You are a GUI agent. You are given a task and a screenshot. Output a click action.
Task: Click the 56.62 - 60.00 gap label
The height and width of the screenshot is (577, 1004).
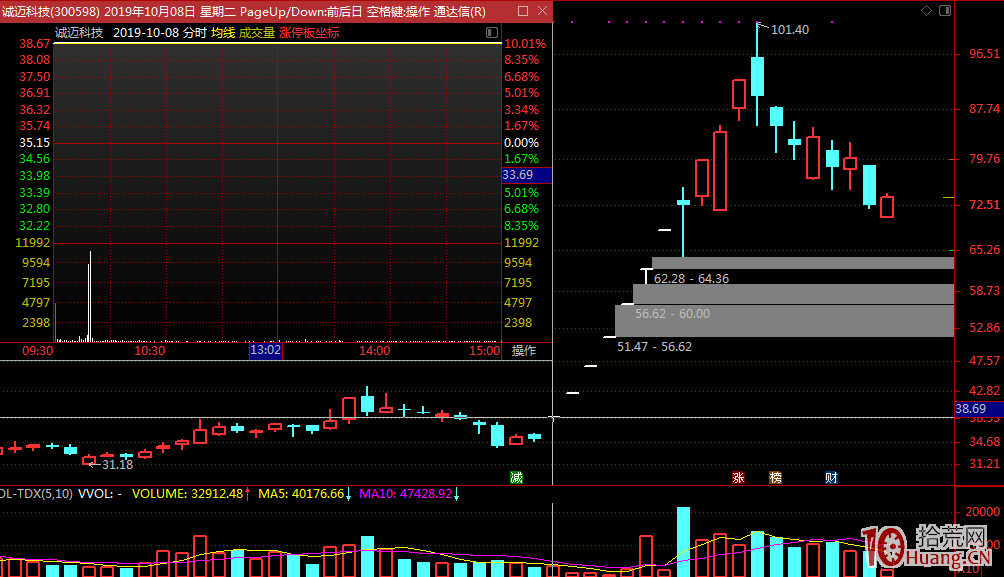[672, 314]
